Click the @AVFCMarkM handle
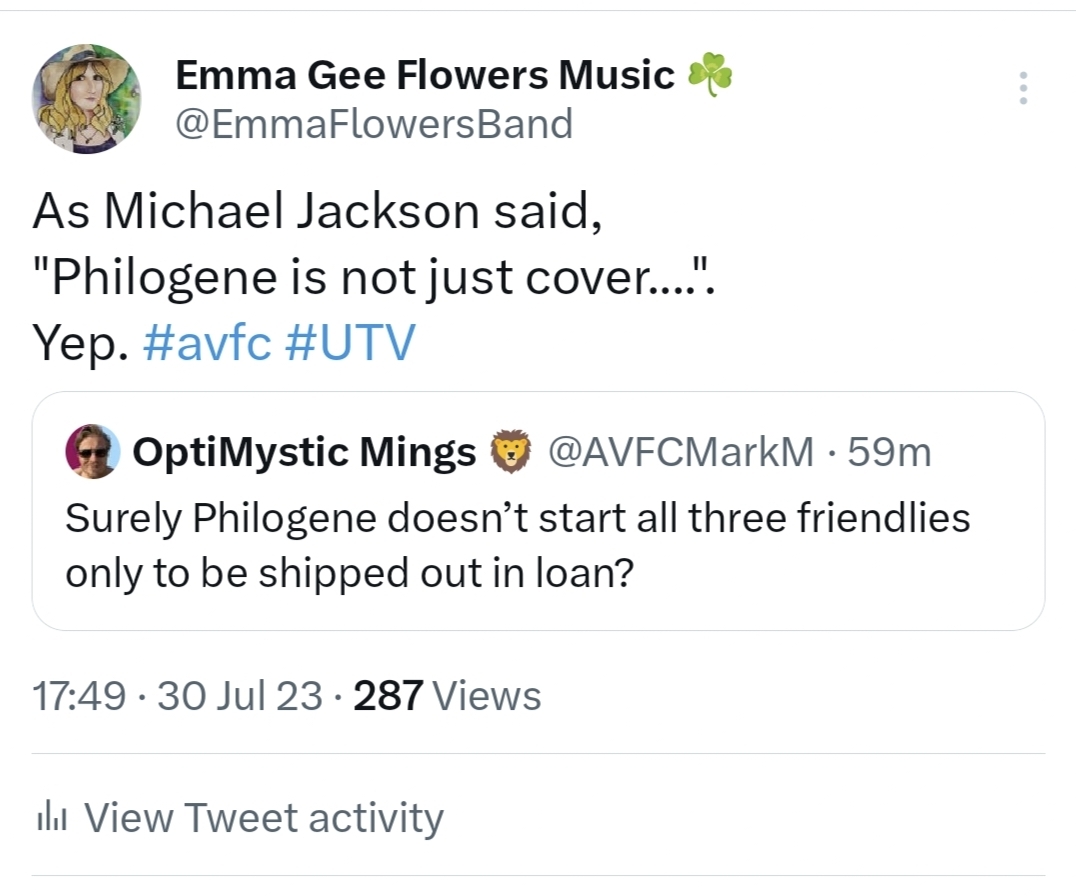 681,453
